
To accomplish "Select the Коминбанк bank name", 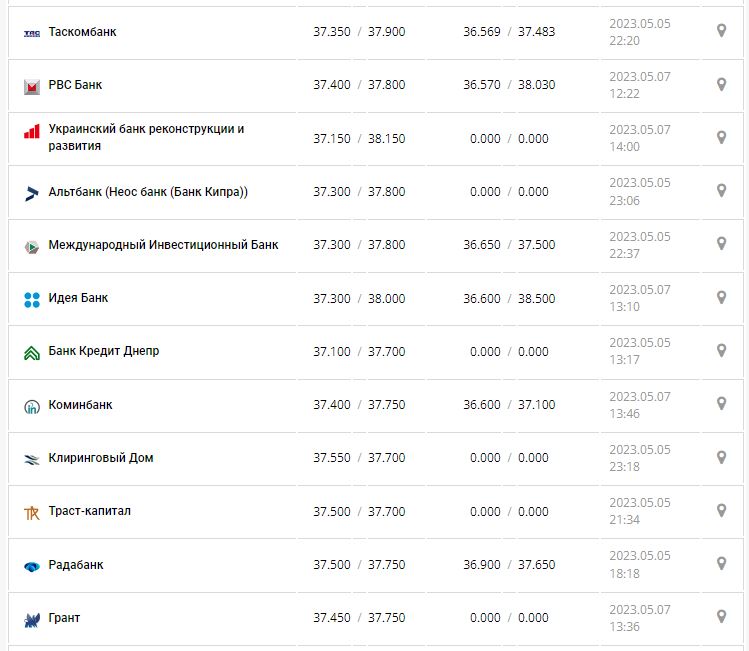I will click(80, 405).
